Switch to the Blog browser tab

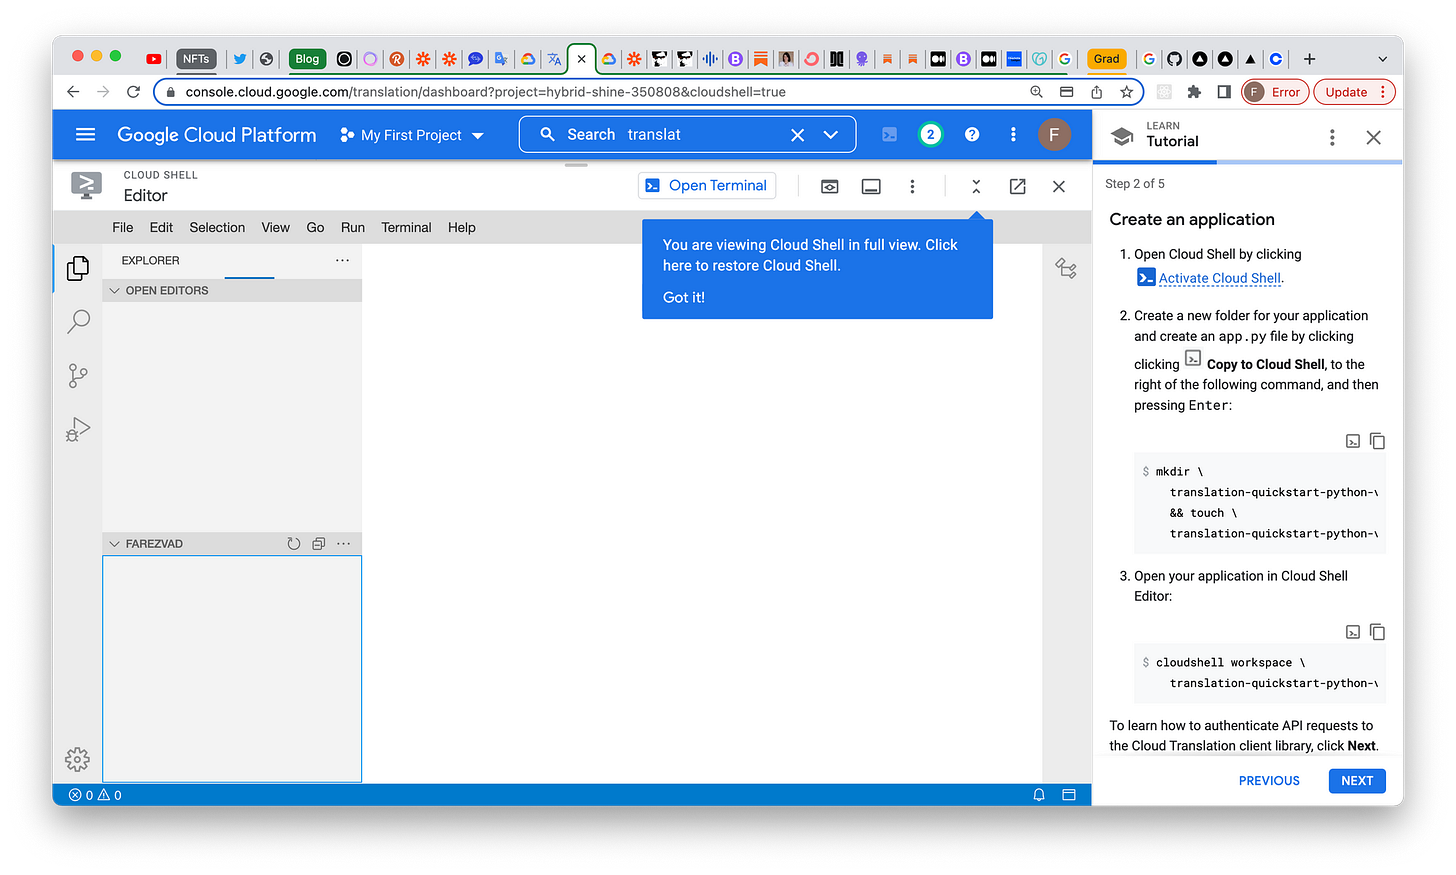(307, 59)
